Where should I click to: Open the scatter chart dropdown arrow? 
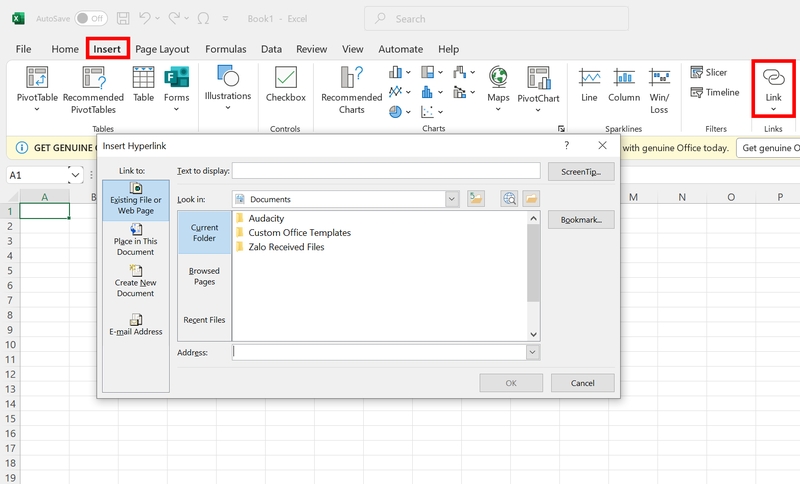[x=440, y=112]
